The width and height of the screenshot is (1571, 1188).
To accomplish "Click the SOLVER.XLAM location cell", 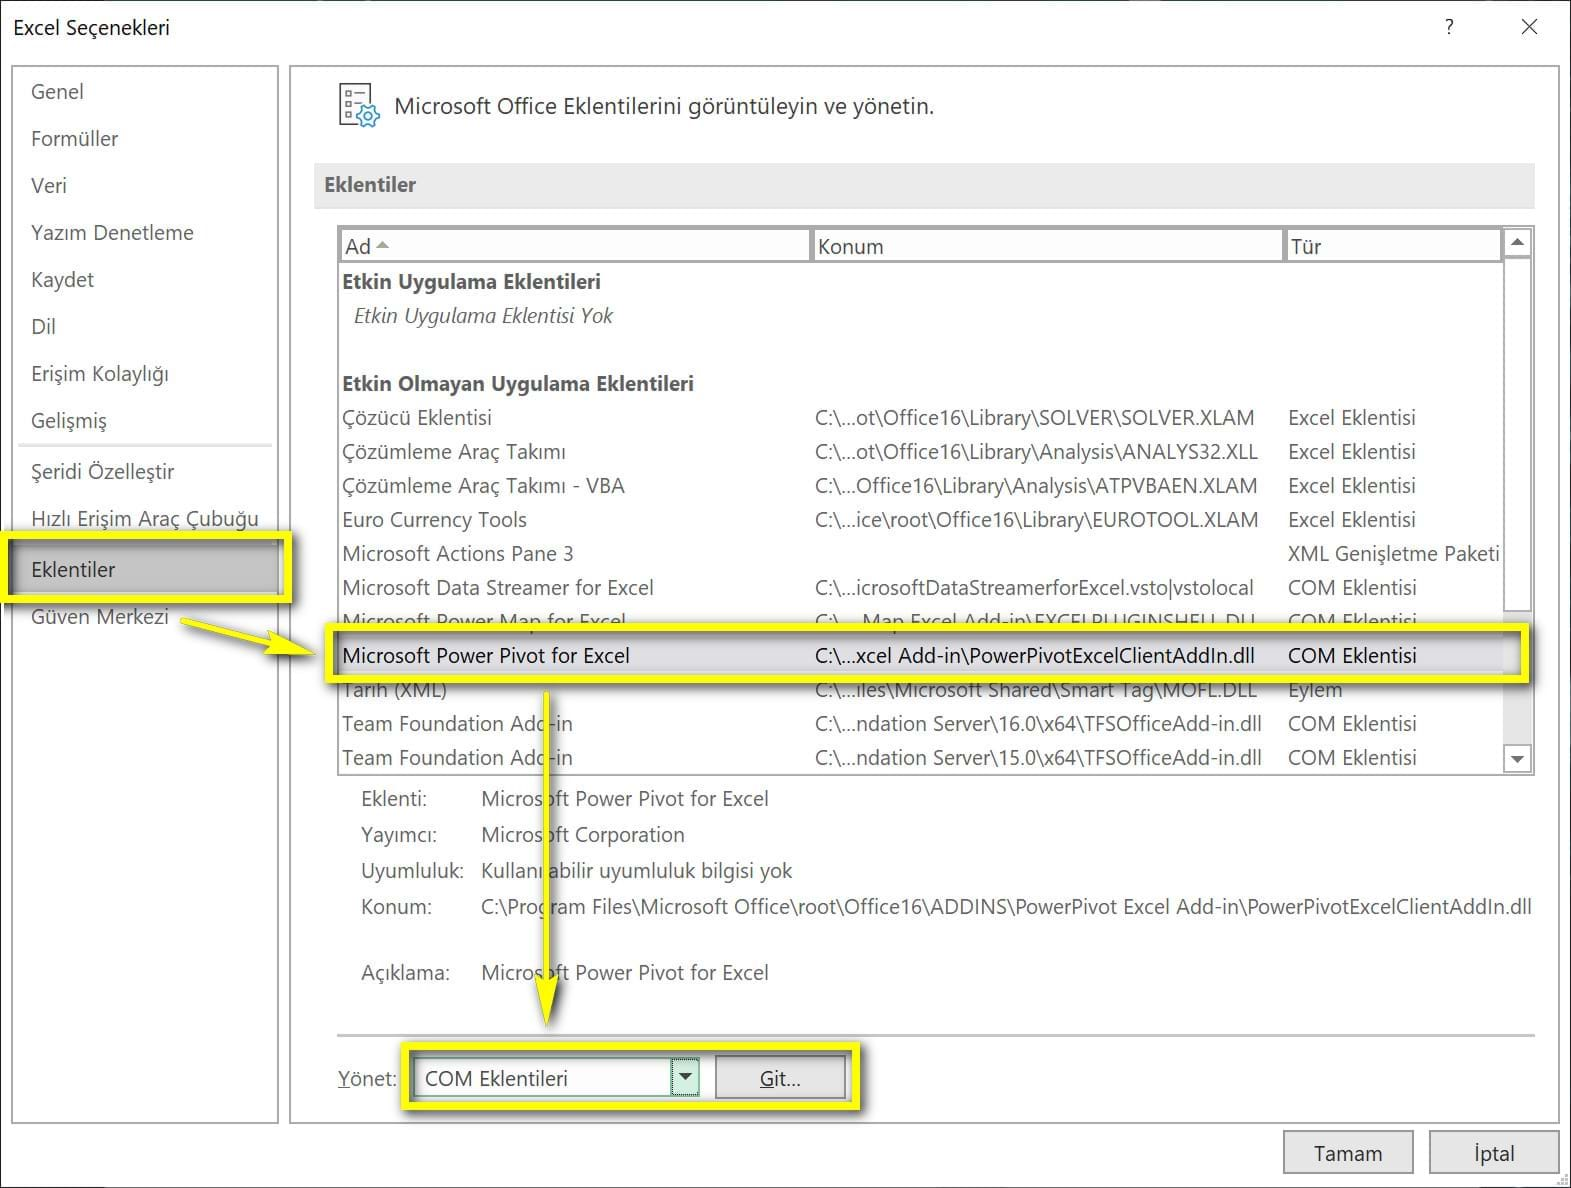I will click(x=1034, y=418).
